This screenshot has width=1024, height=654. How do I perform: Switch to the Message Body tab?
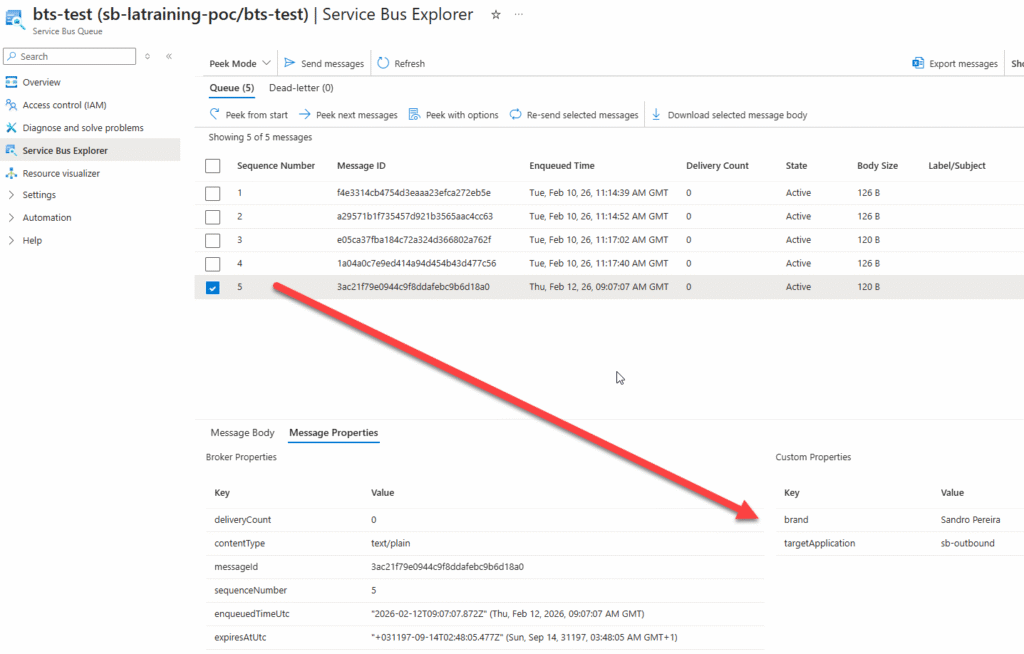click(x=242, y=433)
